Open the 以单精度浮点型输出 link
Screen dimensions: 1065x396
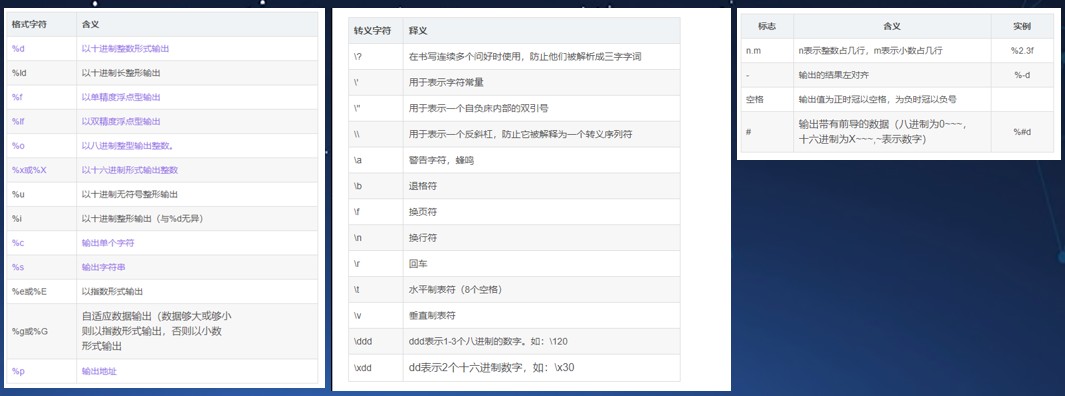[x=121, y=97]
